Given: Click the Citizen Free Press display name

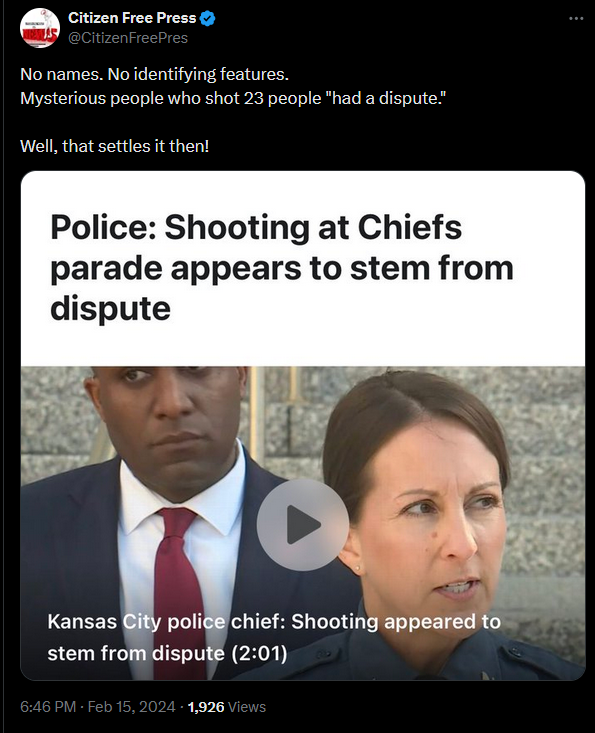Looking at the screenshot, I should (132, 18).
